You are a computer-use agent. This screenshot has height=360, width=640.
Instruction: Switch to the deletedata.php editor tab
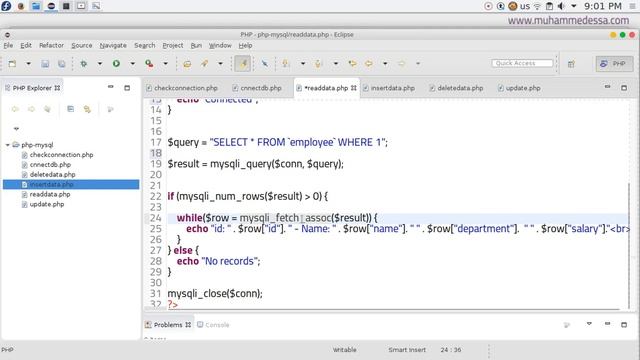(x=456, y=88)
